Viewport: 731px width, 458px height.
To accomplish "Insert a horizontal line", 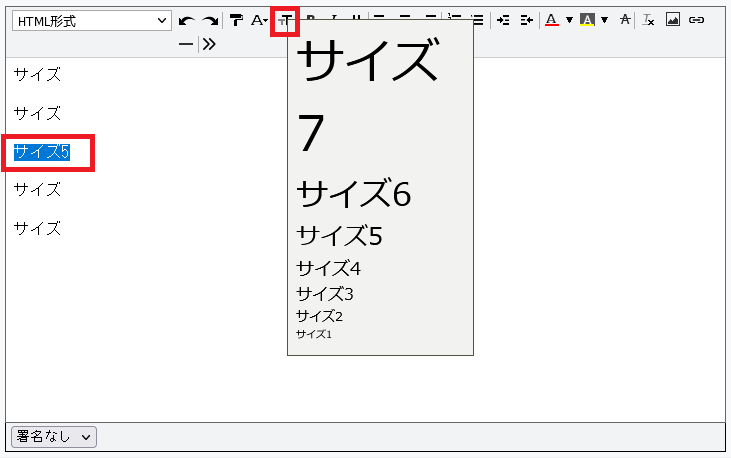I will pos(186,44).
